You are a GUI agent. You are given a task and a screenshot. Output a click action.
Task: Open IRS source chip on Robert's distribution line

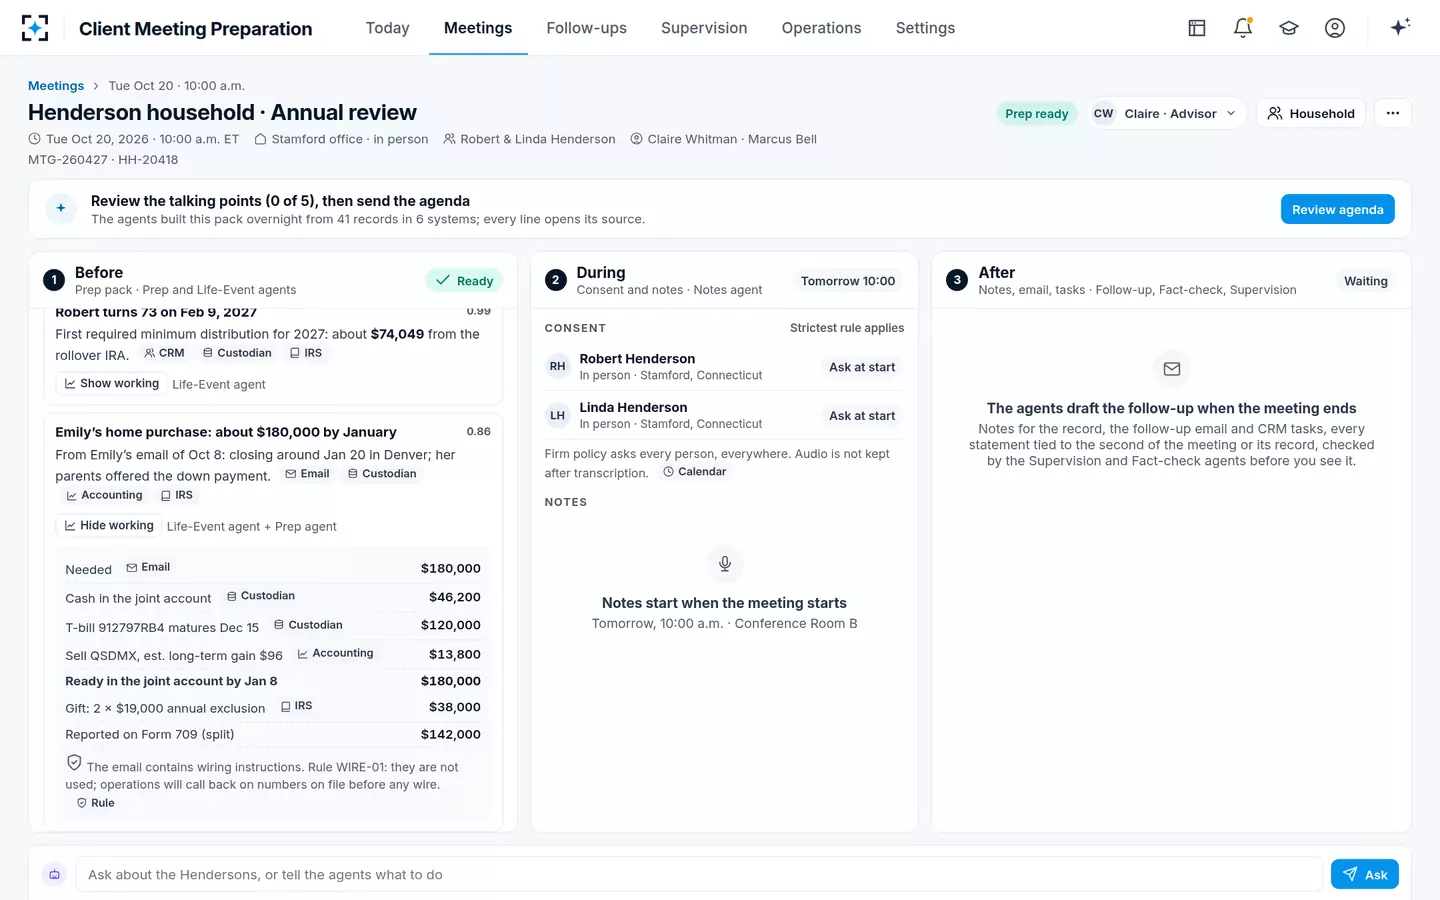tap(306, 353)
